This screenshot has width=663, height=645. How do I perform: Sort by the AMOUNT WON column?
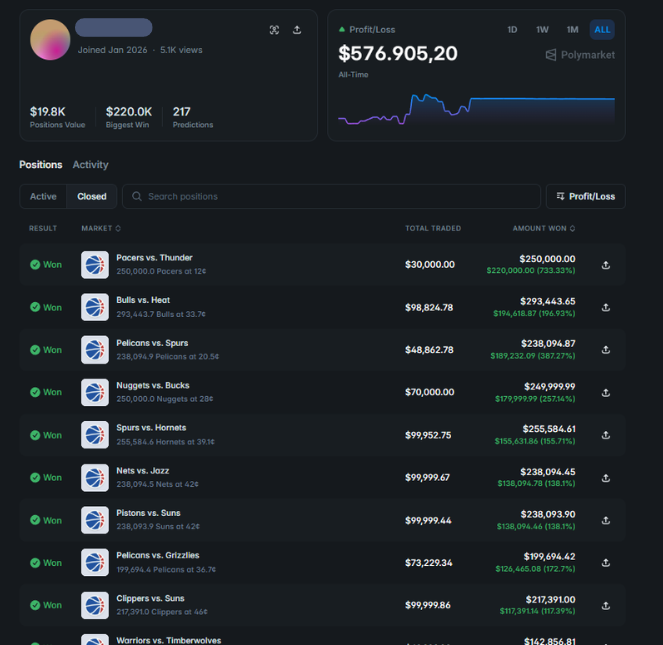pyautogui.click(x=544, y=228)
